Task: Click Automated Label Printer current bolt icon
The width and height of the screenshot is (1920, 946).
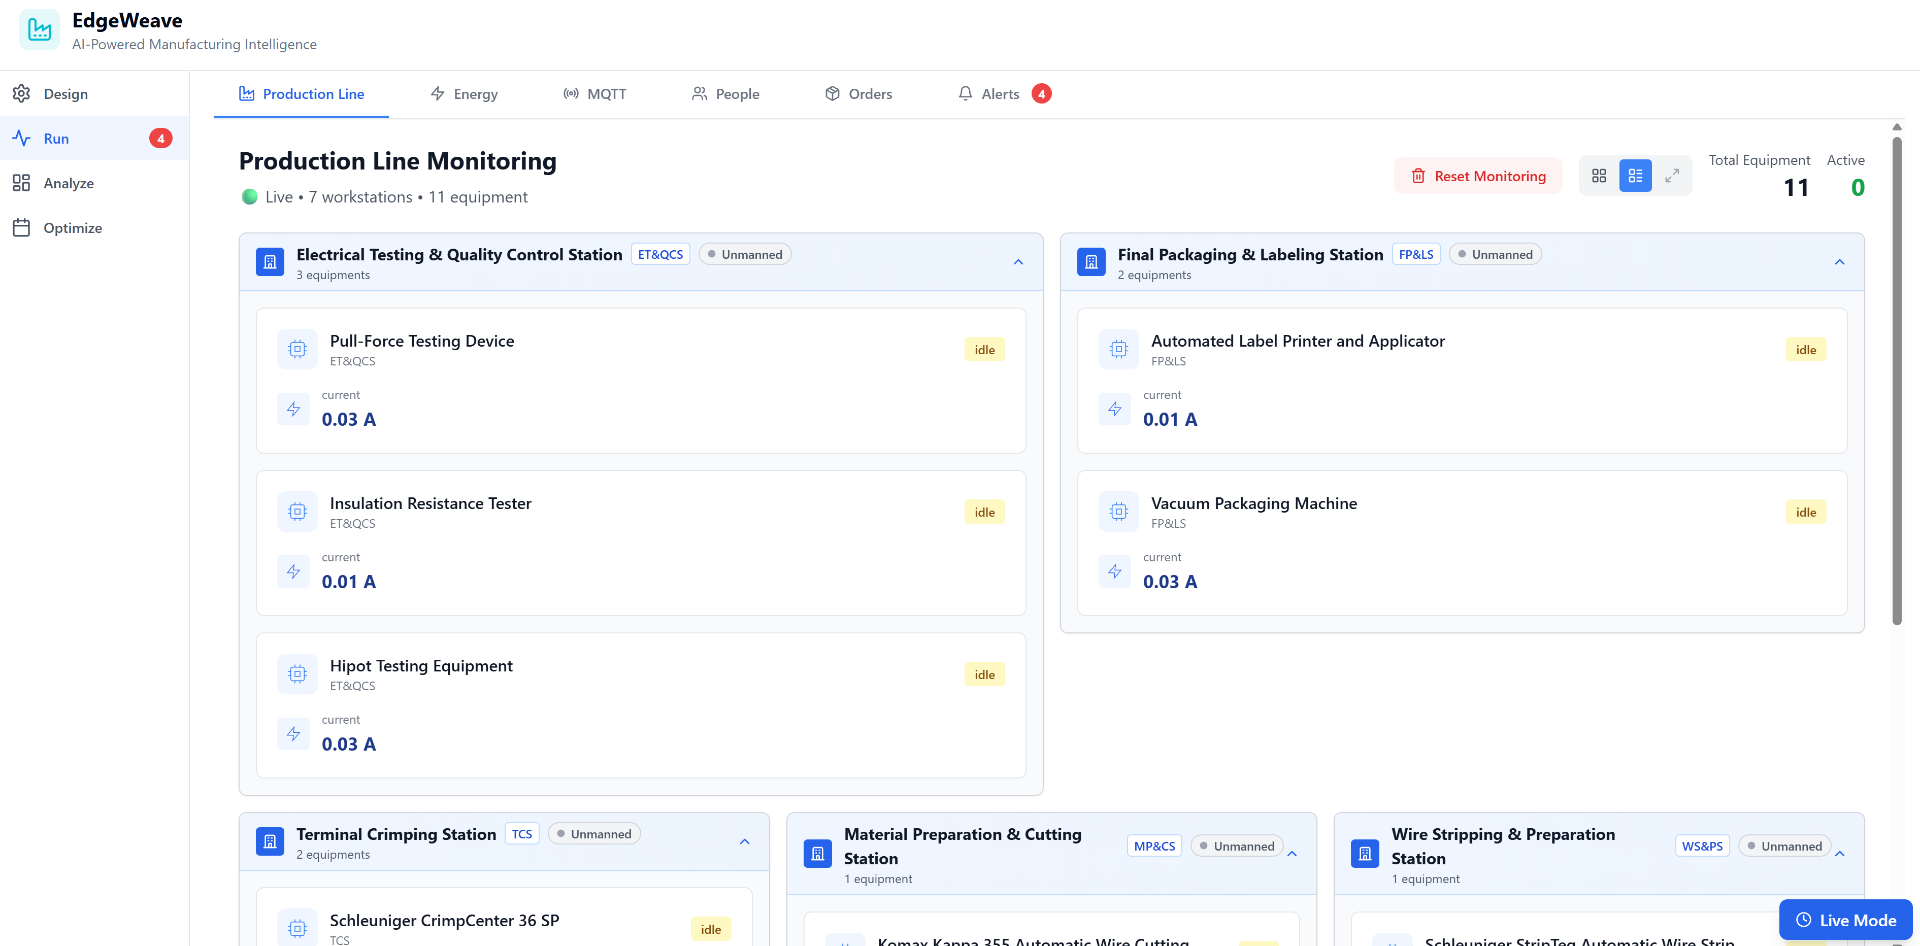Action: [x=1115, y=409]
